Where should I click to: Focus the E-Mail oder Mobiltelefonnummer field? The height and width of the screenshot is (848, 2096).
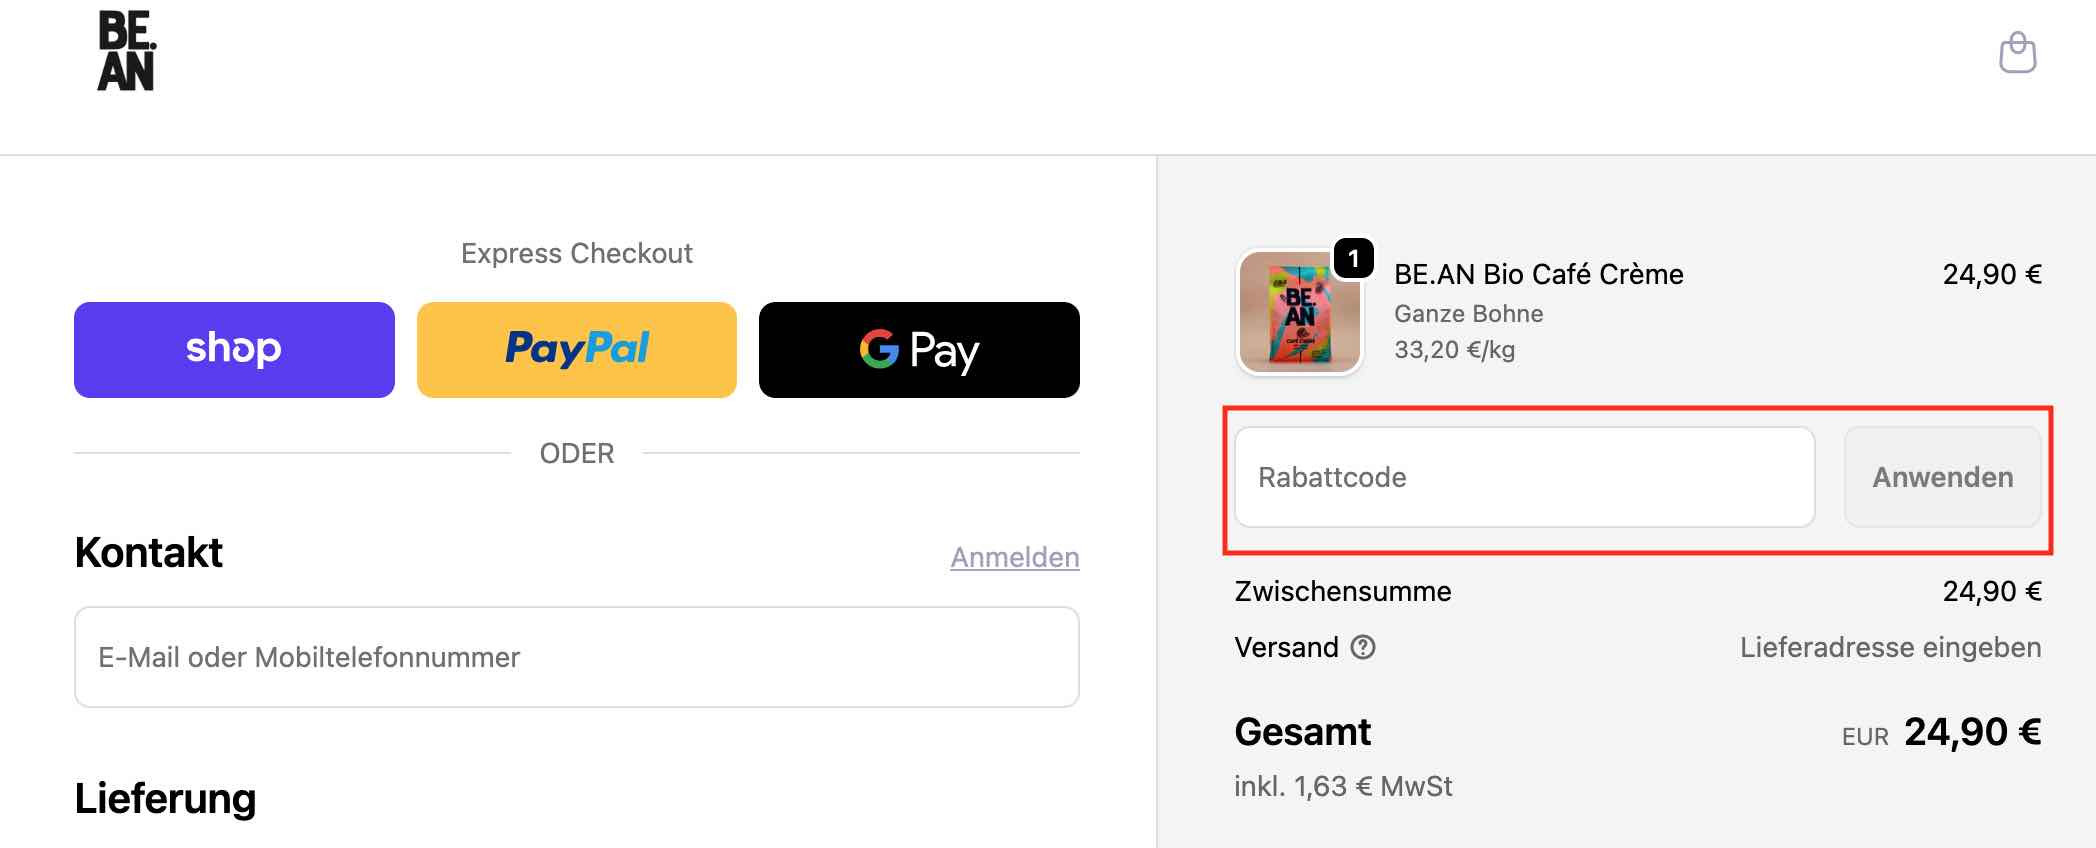point(577,657)
